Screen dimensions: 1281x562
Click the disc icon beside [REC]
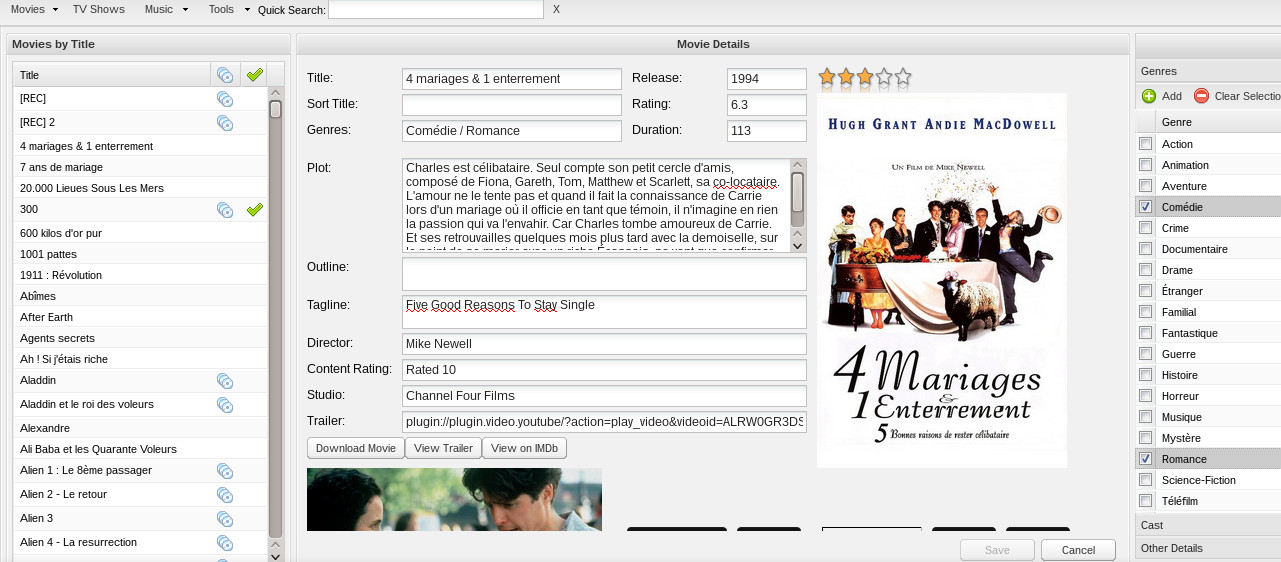(225, 99)
